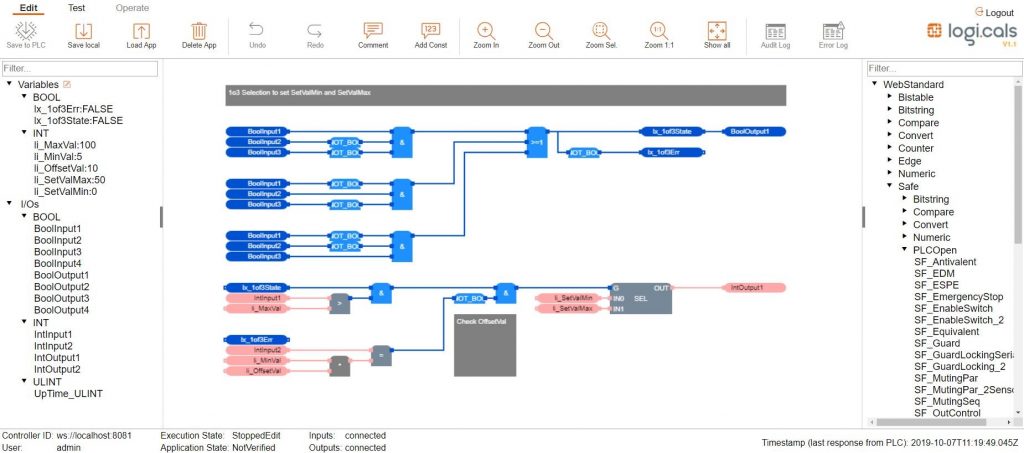Zoom in on the diagram
Image resolution: width=1024 pixels, height=453 pixels.
coord(487,30)
